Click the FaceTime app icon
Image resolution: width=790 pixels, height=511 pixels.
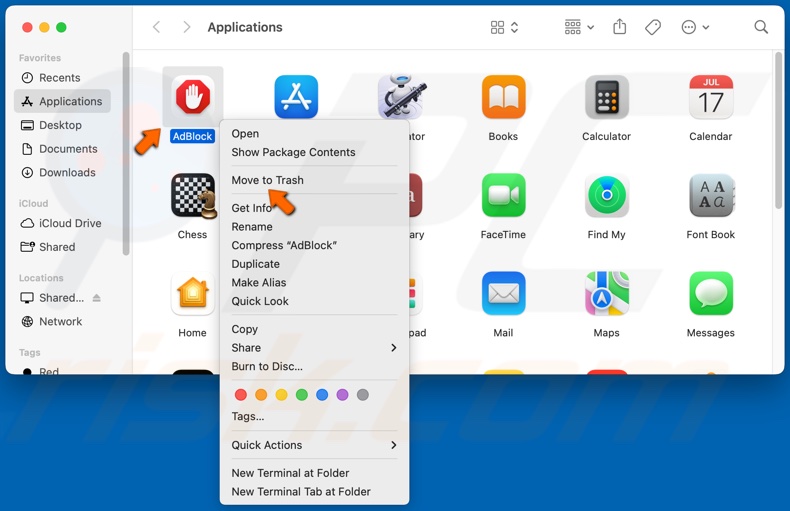[503, 196]
